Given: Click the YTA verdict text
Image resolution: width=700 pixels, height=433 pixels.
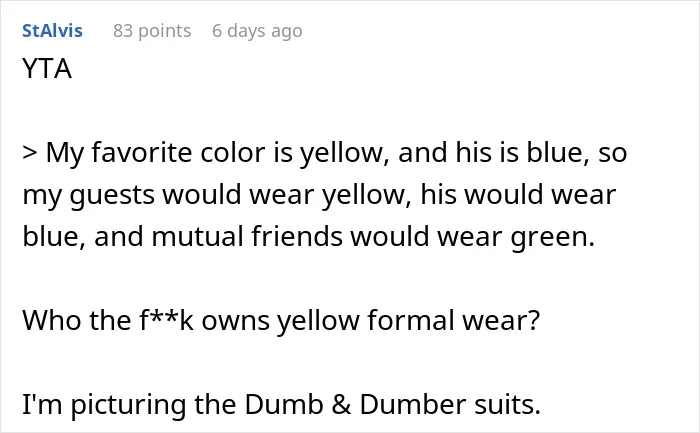Looking at the screenshot, I should point(47,69).
